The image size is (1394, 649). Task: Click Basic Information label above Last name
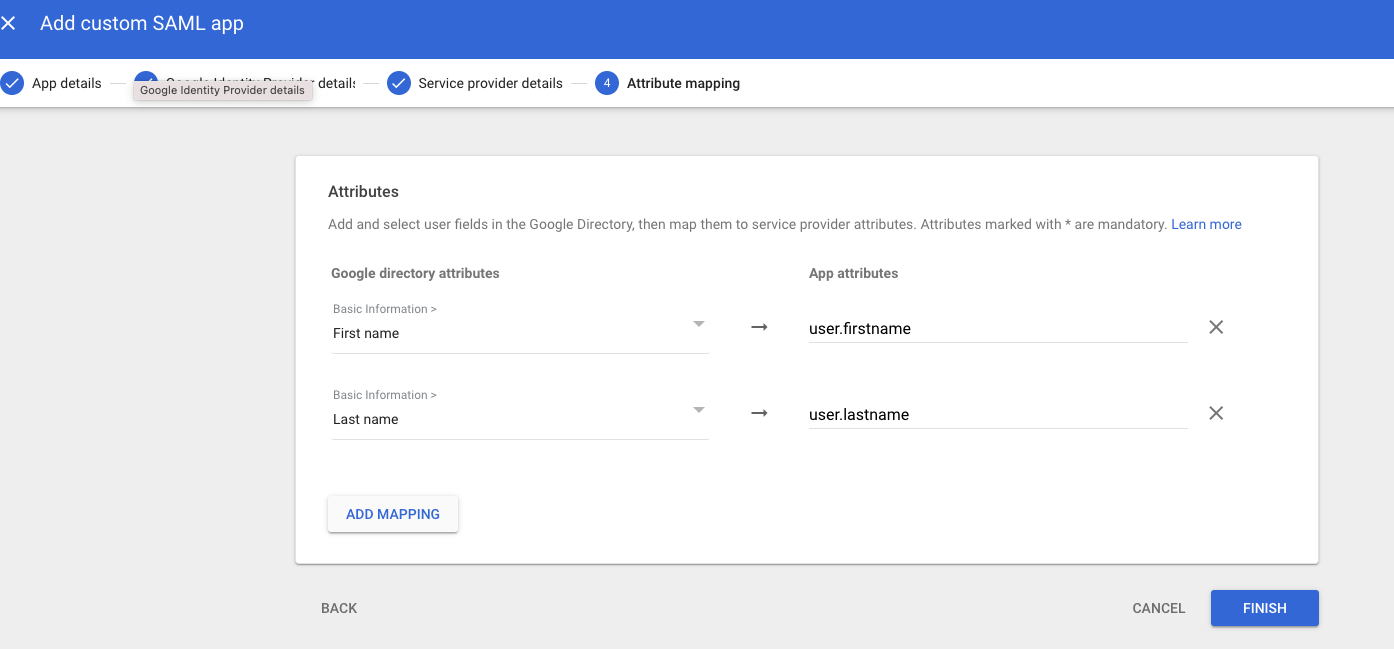(x=385, y=395)
